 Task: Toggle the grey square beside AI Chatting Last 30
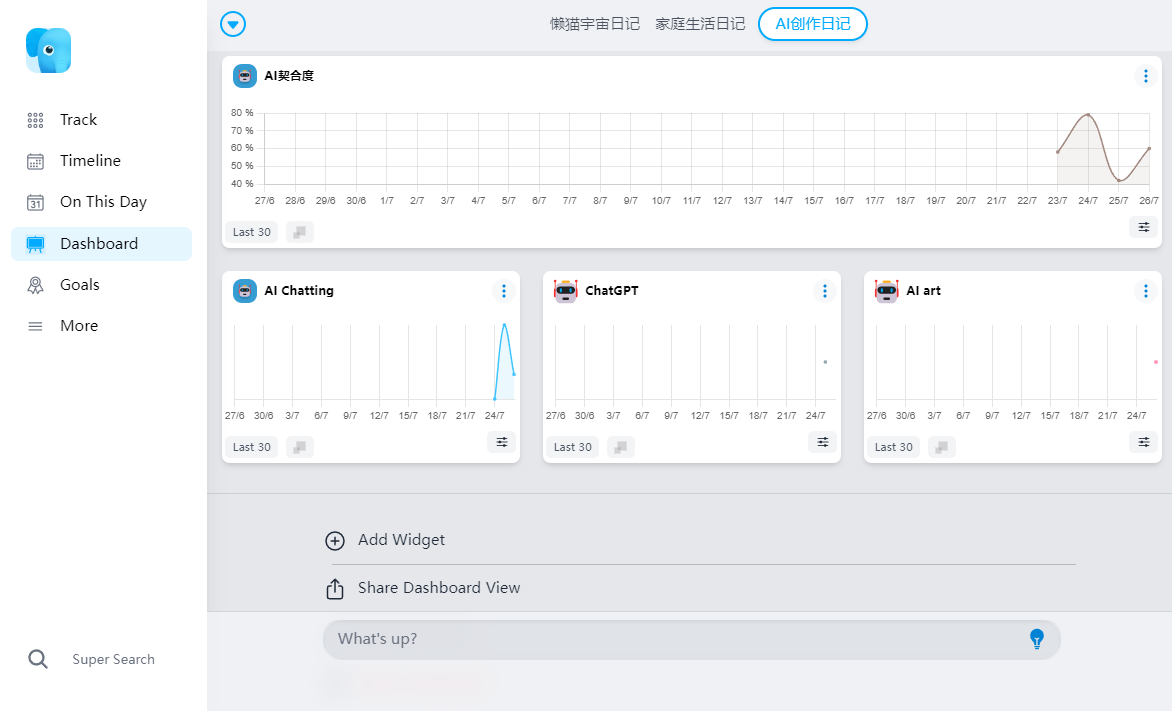[300, 447]
